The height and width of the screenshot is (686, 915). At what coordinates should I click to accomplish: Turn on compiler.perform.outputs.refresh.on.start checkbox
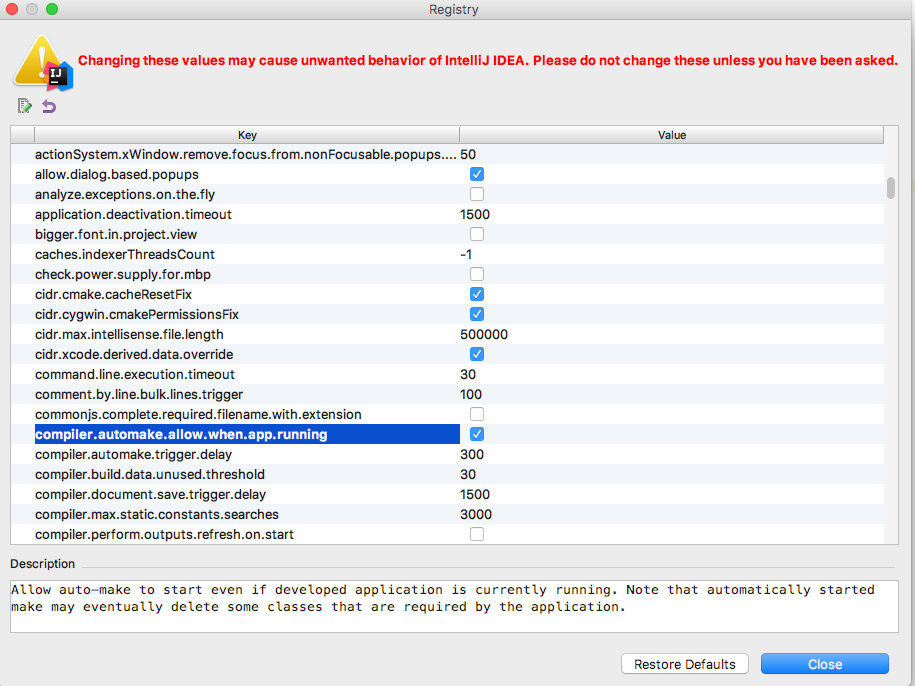[x=477, y=534]
